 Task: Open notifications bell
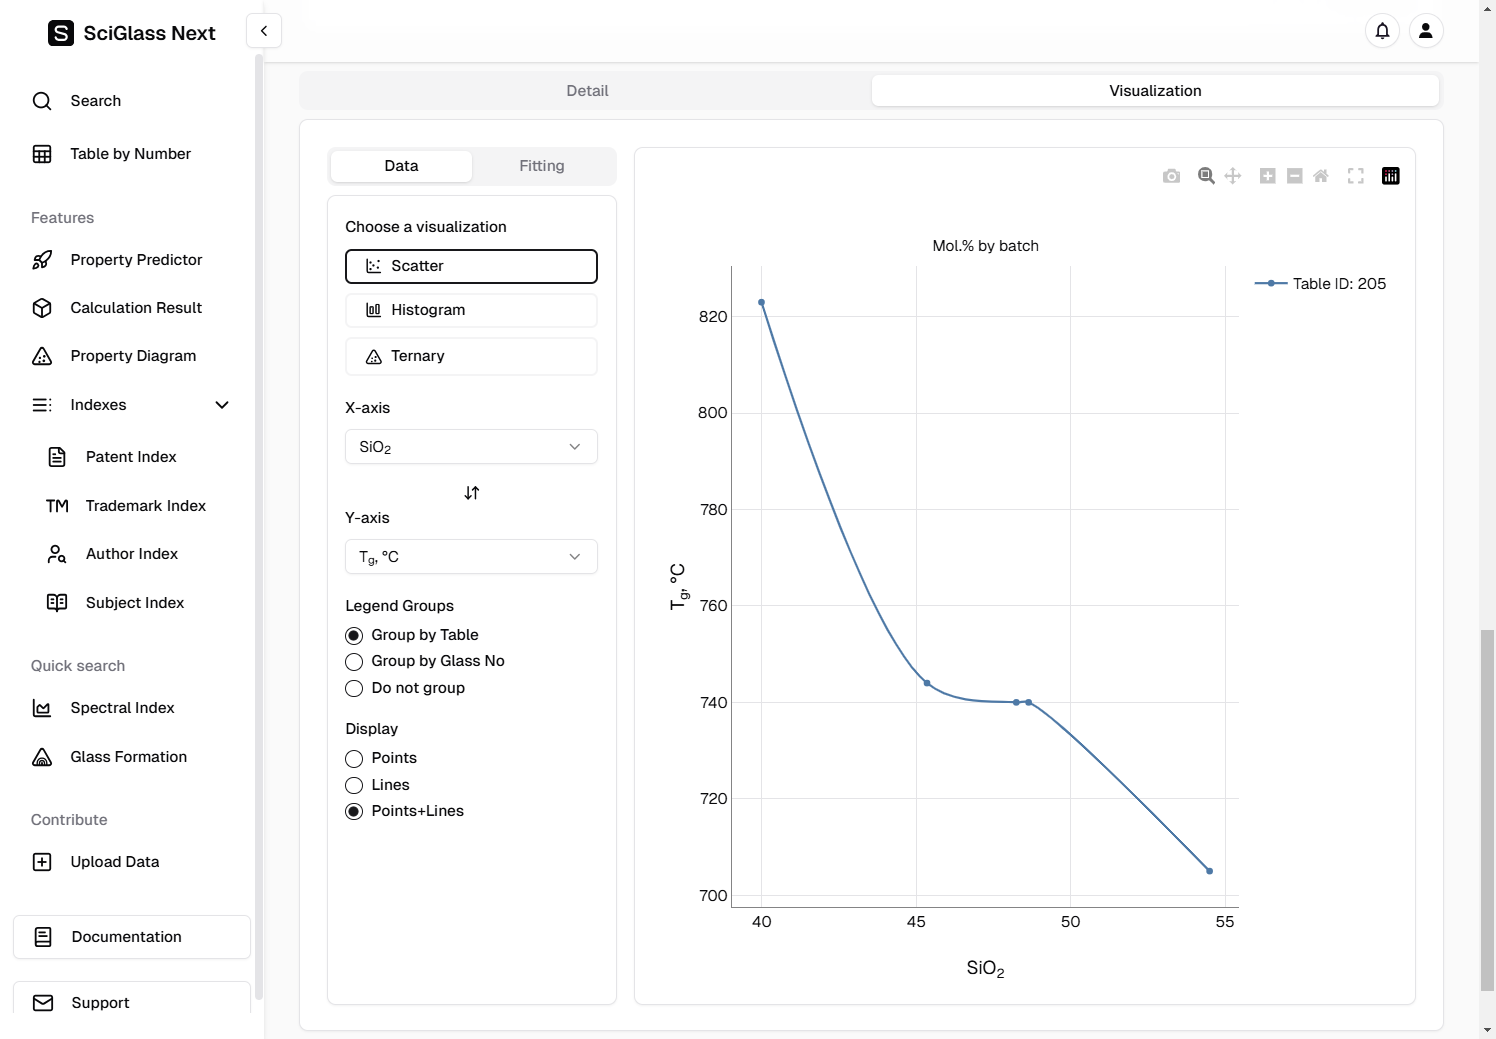click(x=1382, y=31)
